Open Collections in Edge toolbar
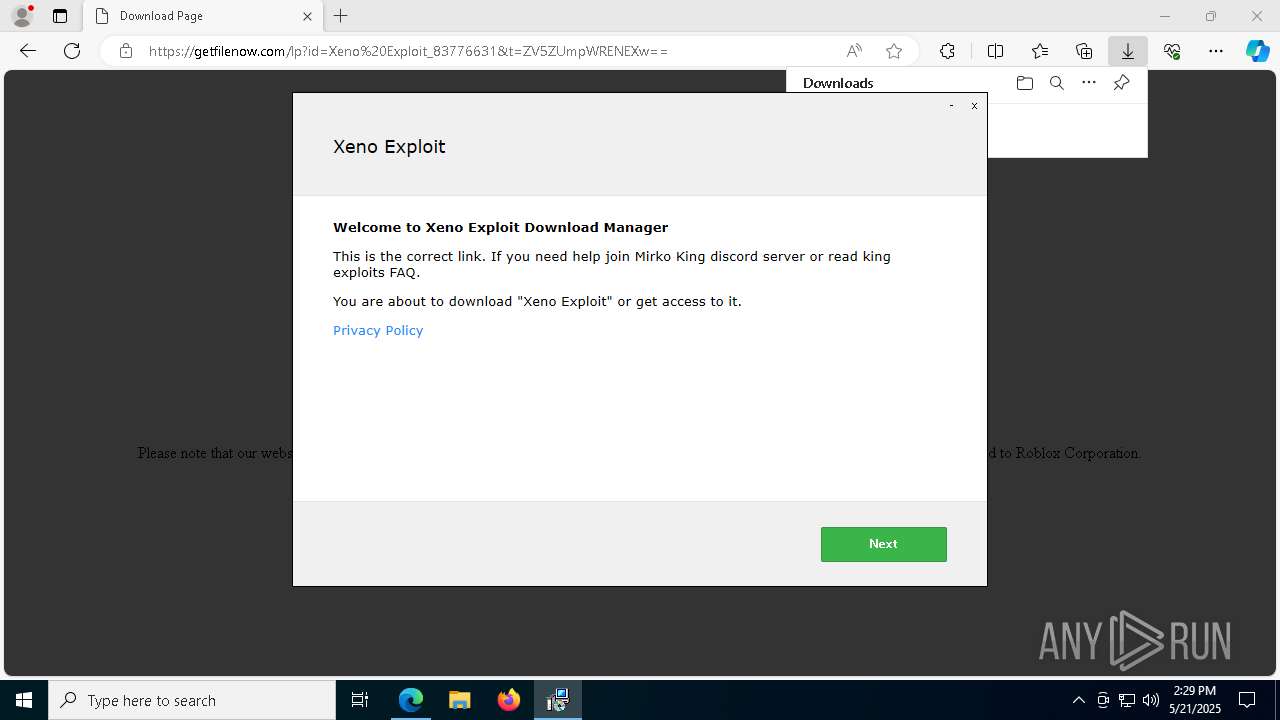Image resolution: width=1280 pixels, height=720 pixels. pos(1084,51)
